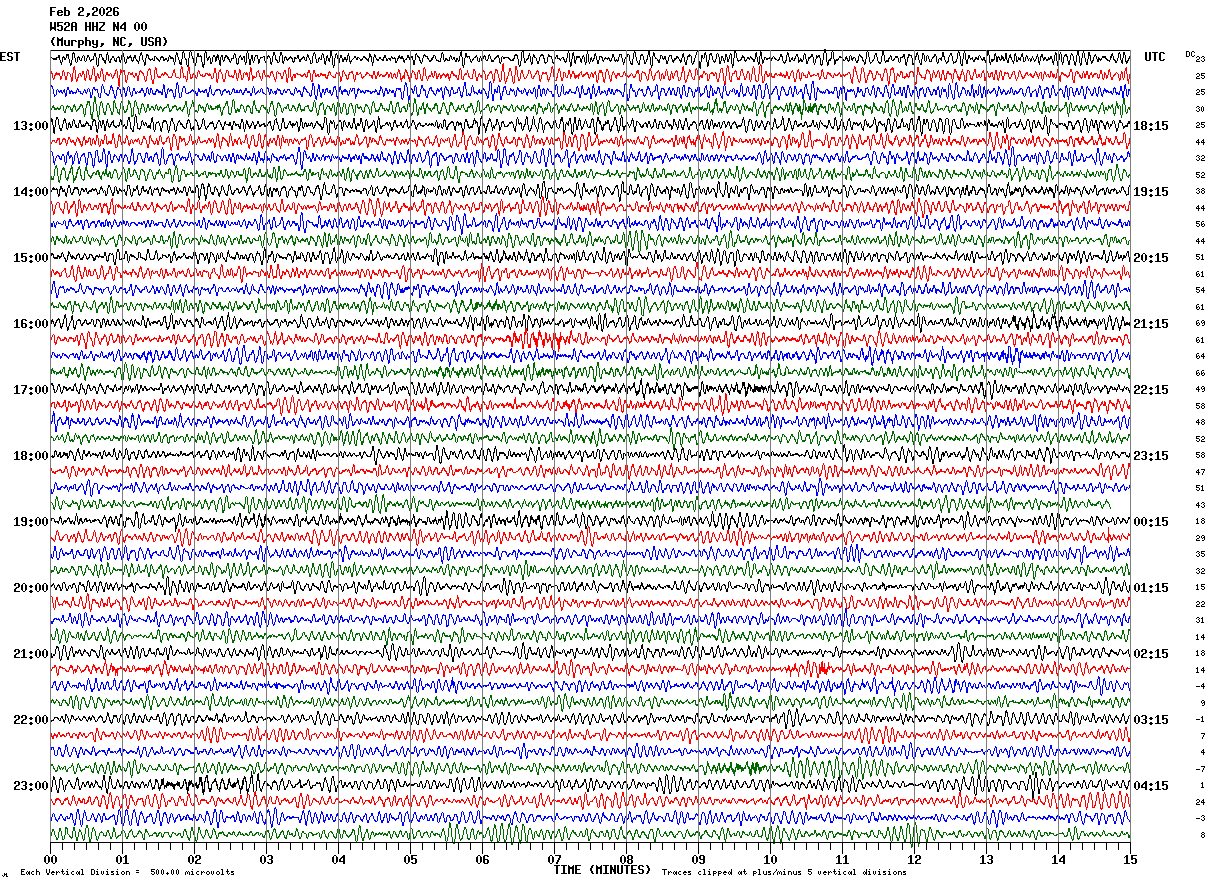Screen dimensions: 1210x886
Task: Click DC value '47' in right column
Action: [x=1200, y=472]
